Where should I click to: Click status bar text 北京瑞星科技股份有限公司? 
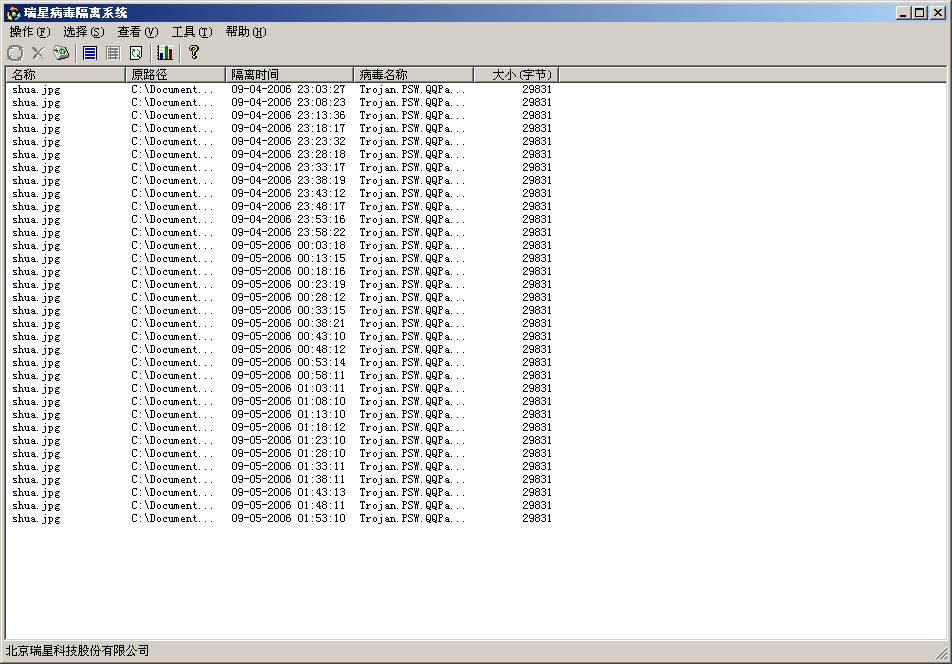(x=78, y=651)
